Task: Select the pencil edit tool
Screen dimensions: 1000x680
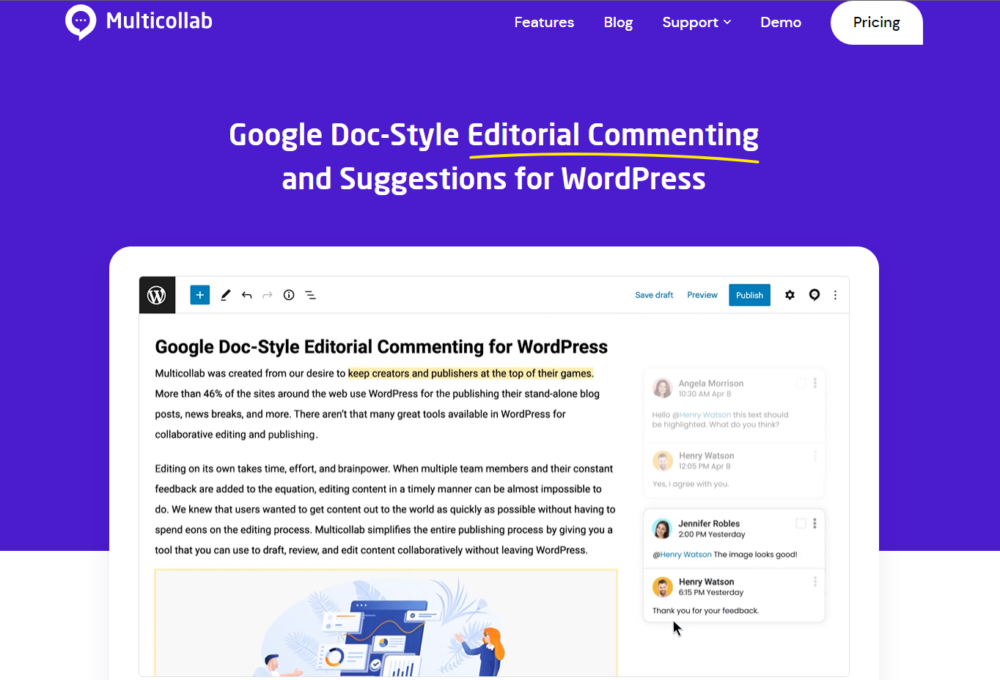Action: [226, 295]
